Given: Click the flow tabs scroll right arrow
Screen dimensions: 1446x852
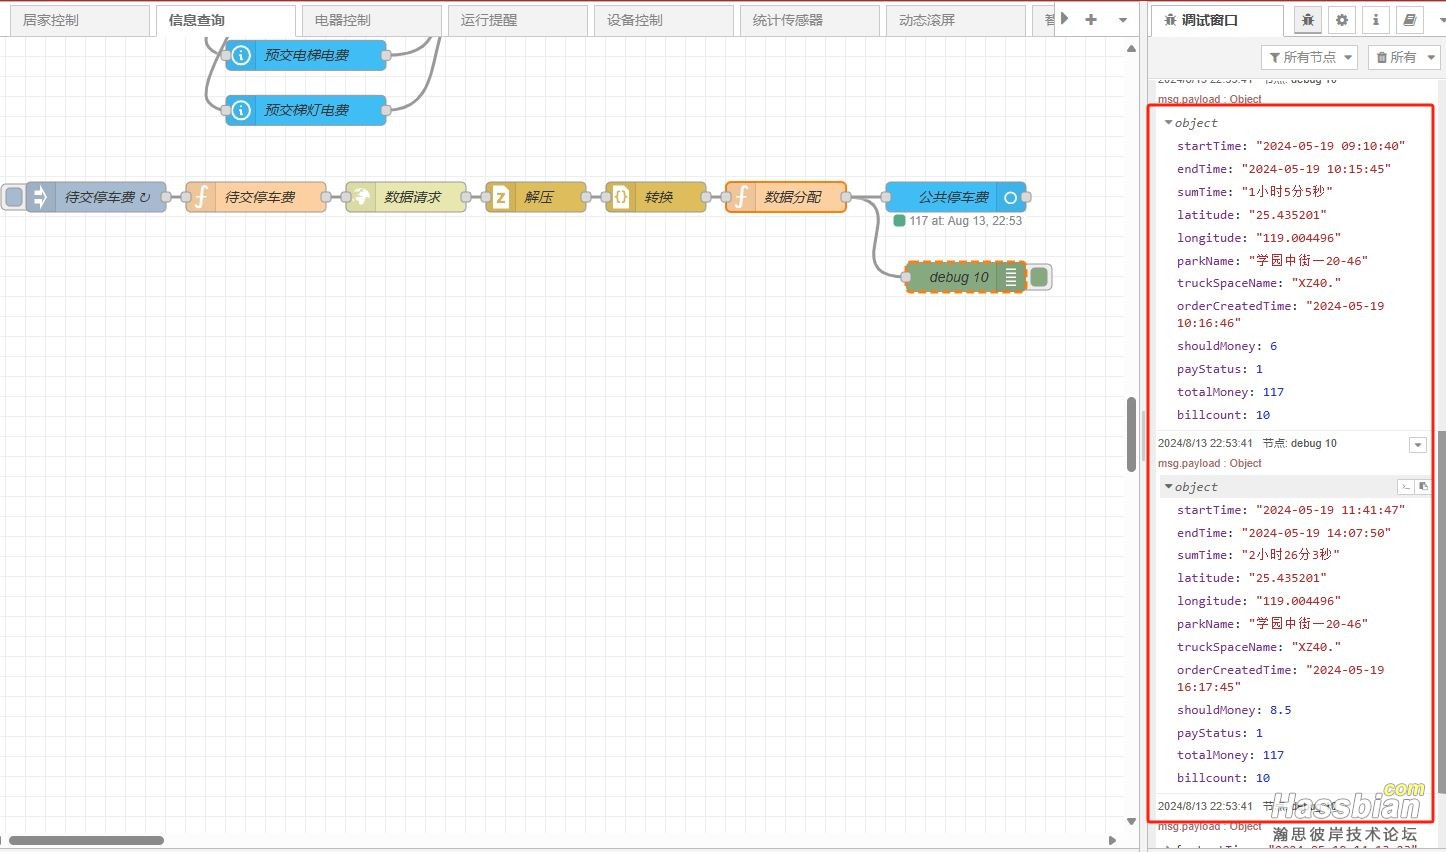Looking at the screenshot, I should click(1065, 19).
